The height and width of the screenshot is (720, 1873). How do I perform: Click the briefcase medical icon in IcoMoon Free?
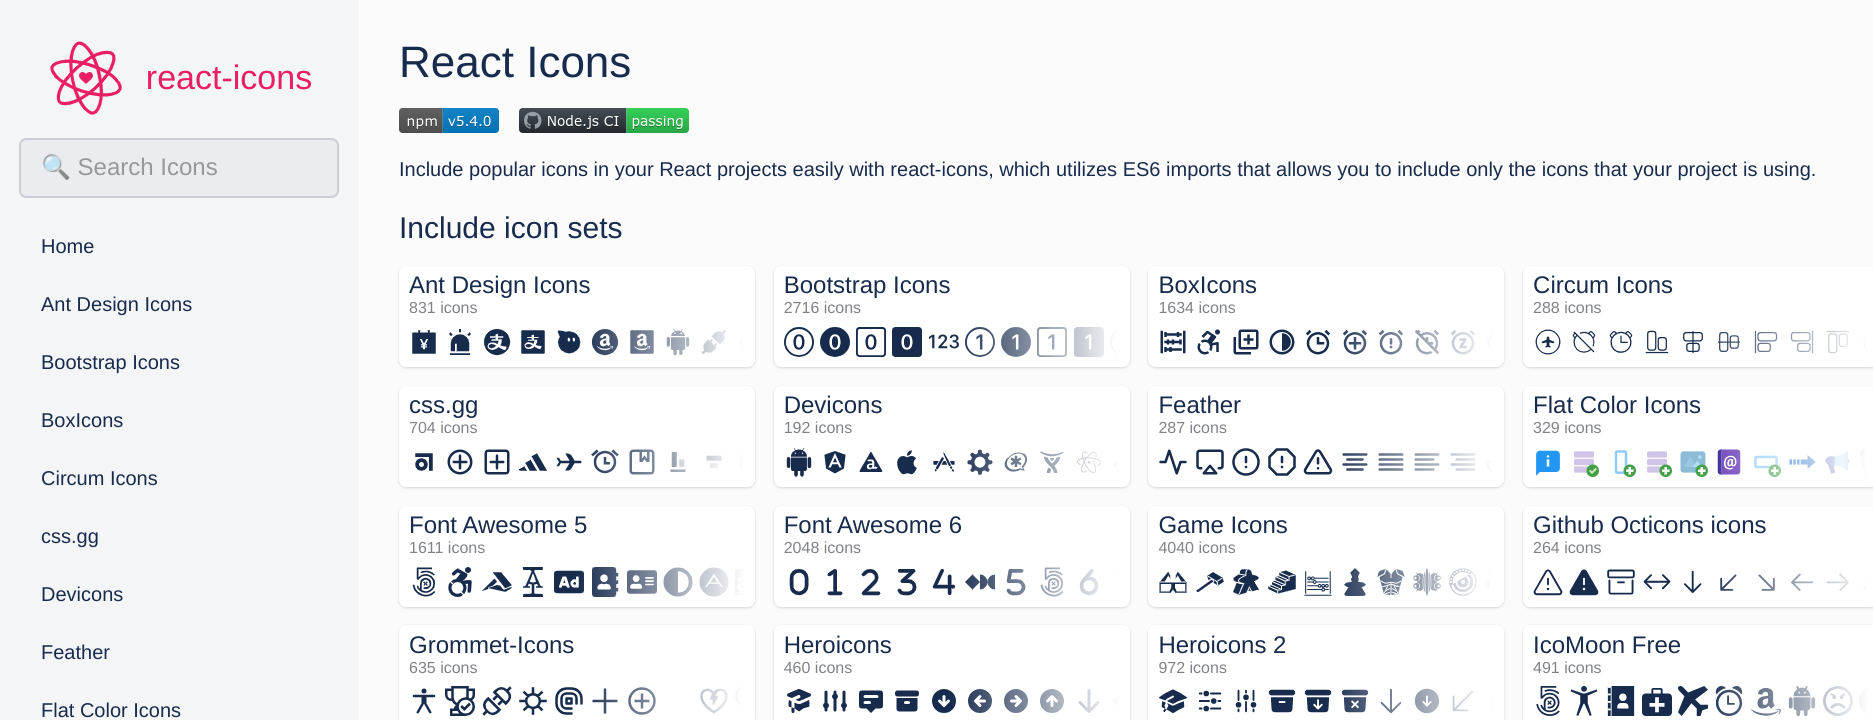(1656, 701)
